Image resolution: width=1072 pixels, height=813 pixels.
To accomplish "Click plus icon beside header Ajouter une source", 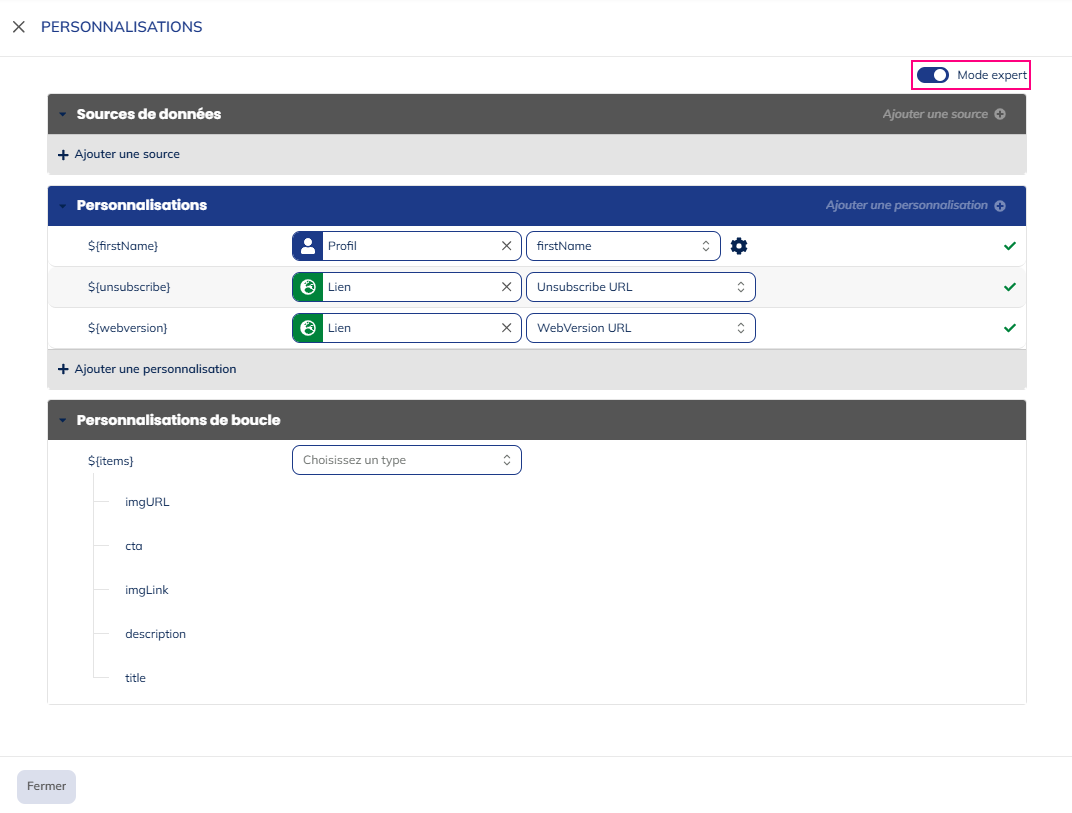I will [x=1000, y=114].
